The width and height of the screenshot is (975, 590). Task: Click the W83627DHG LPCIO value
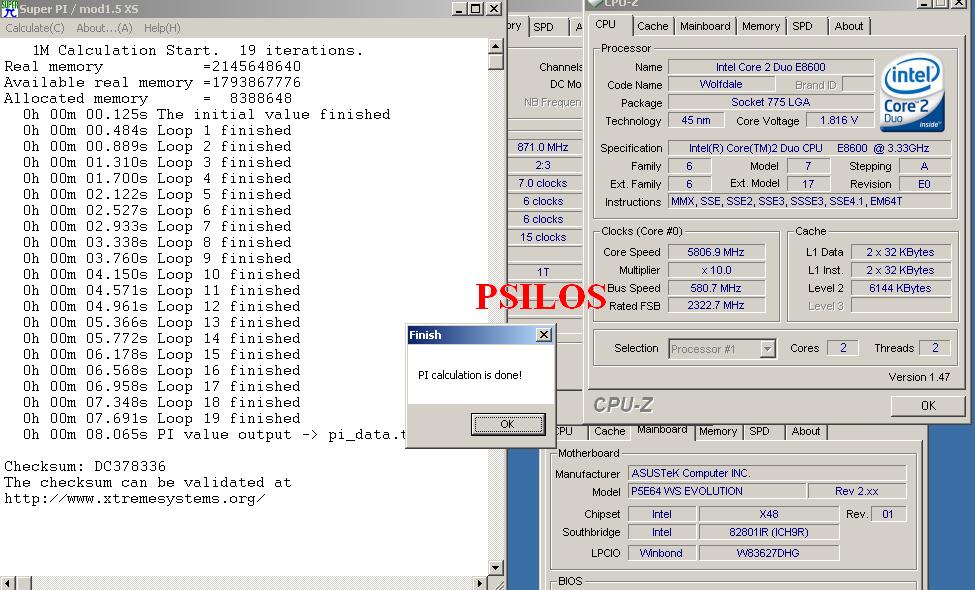769,553
